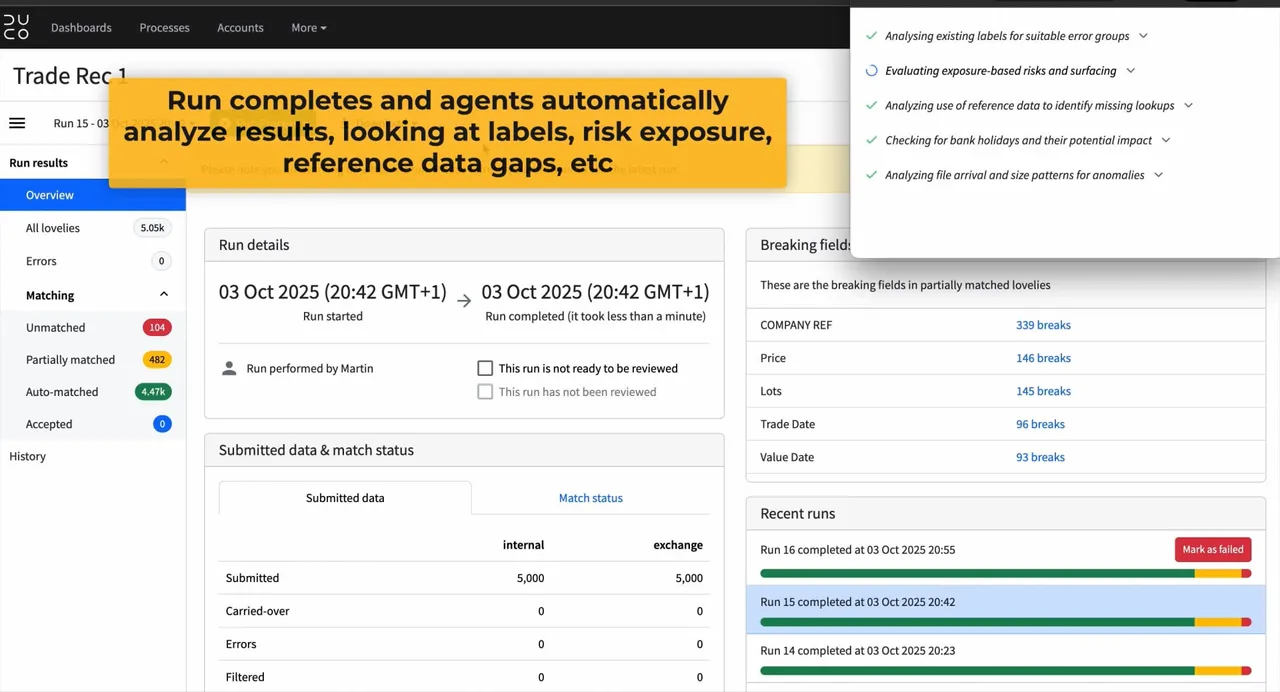
Task: Expand 'Analysing existing labels' step details
Action: tap(1143, 36)
